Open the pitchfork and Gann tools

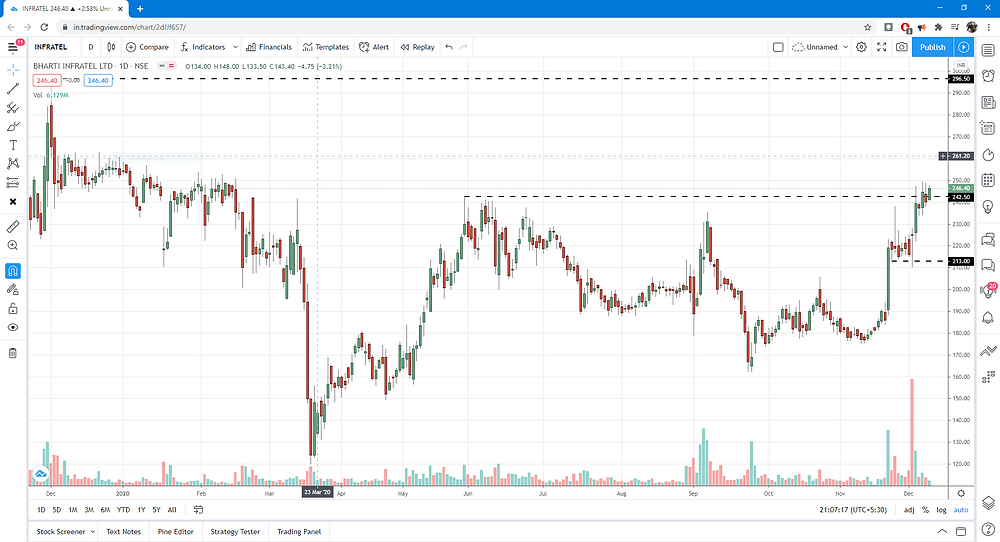coord(13,108)
